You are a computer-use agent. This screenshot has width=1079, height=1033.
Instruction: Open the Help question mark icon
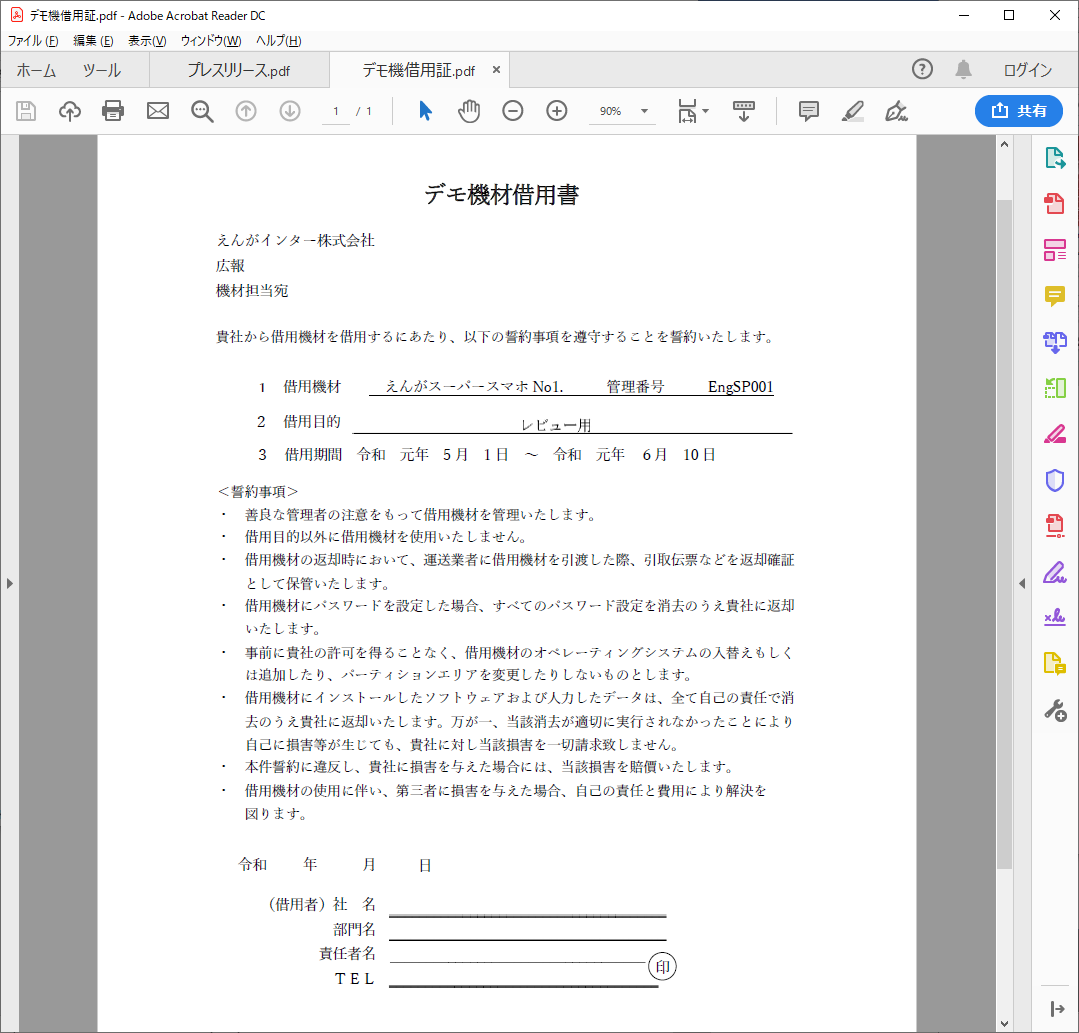pyautogui.click(x=922, y=70)
